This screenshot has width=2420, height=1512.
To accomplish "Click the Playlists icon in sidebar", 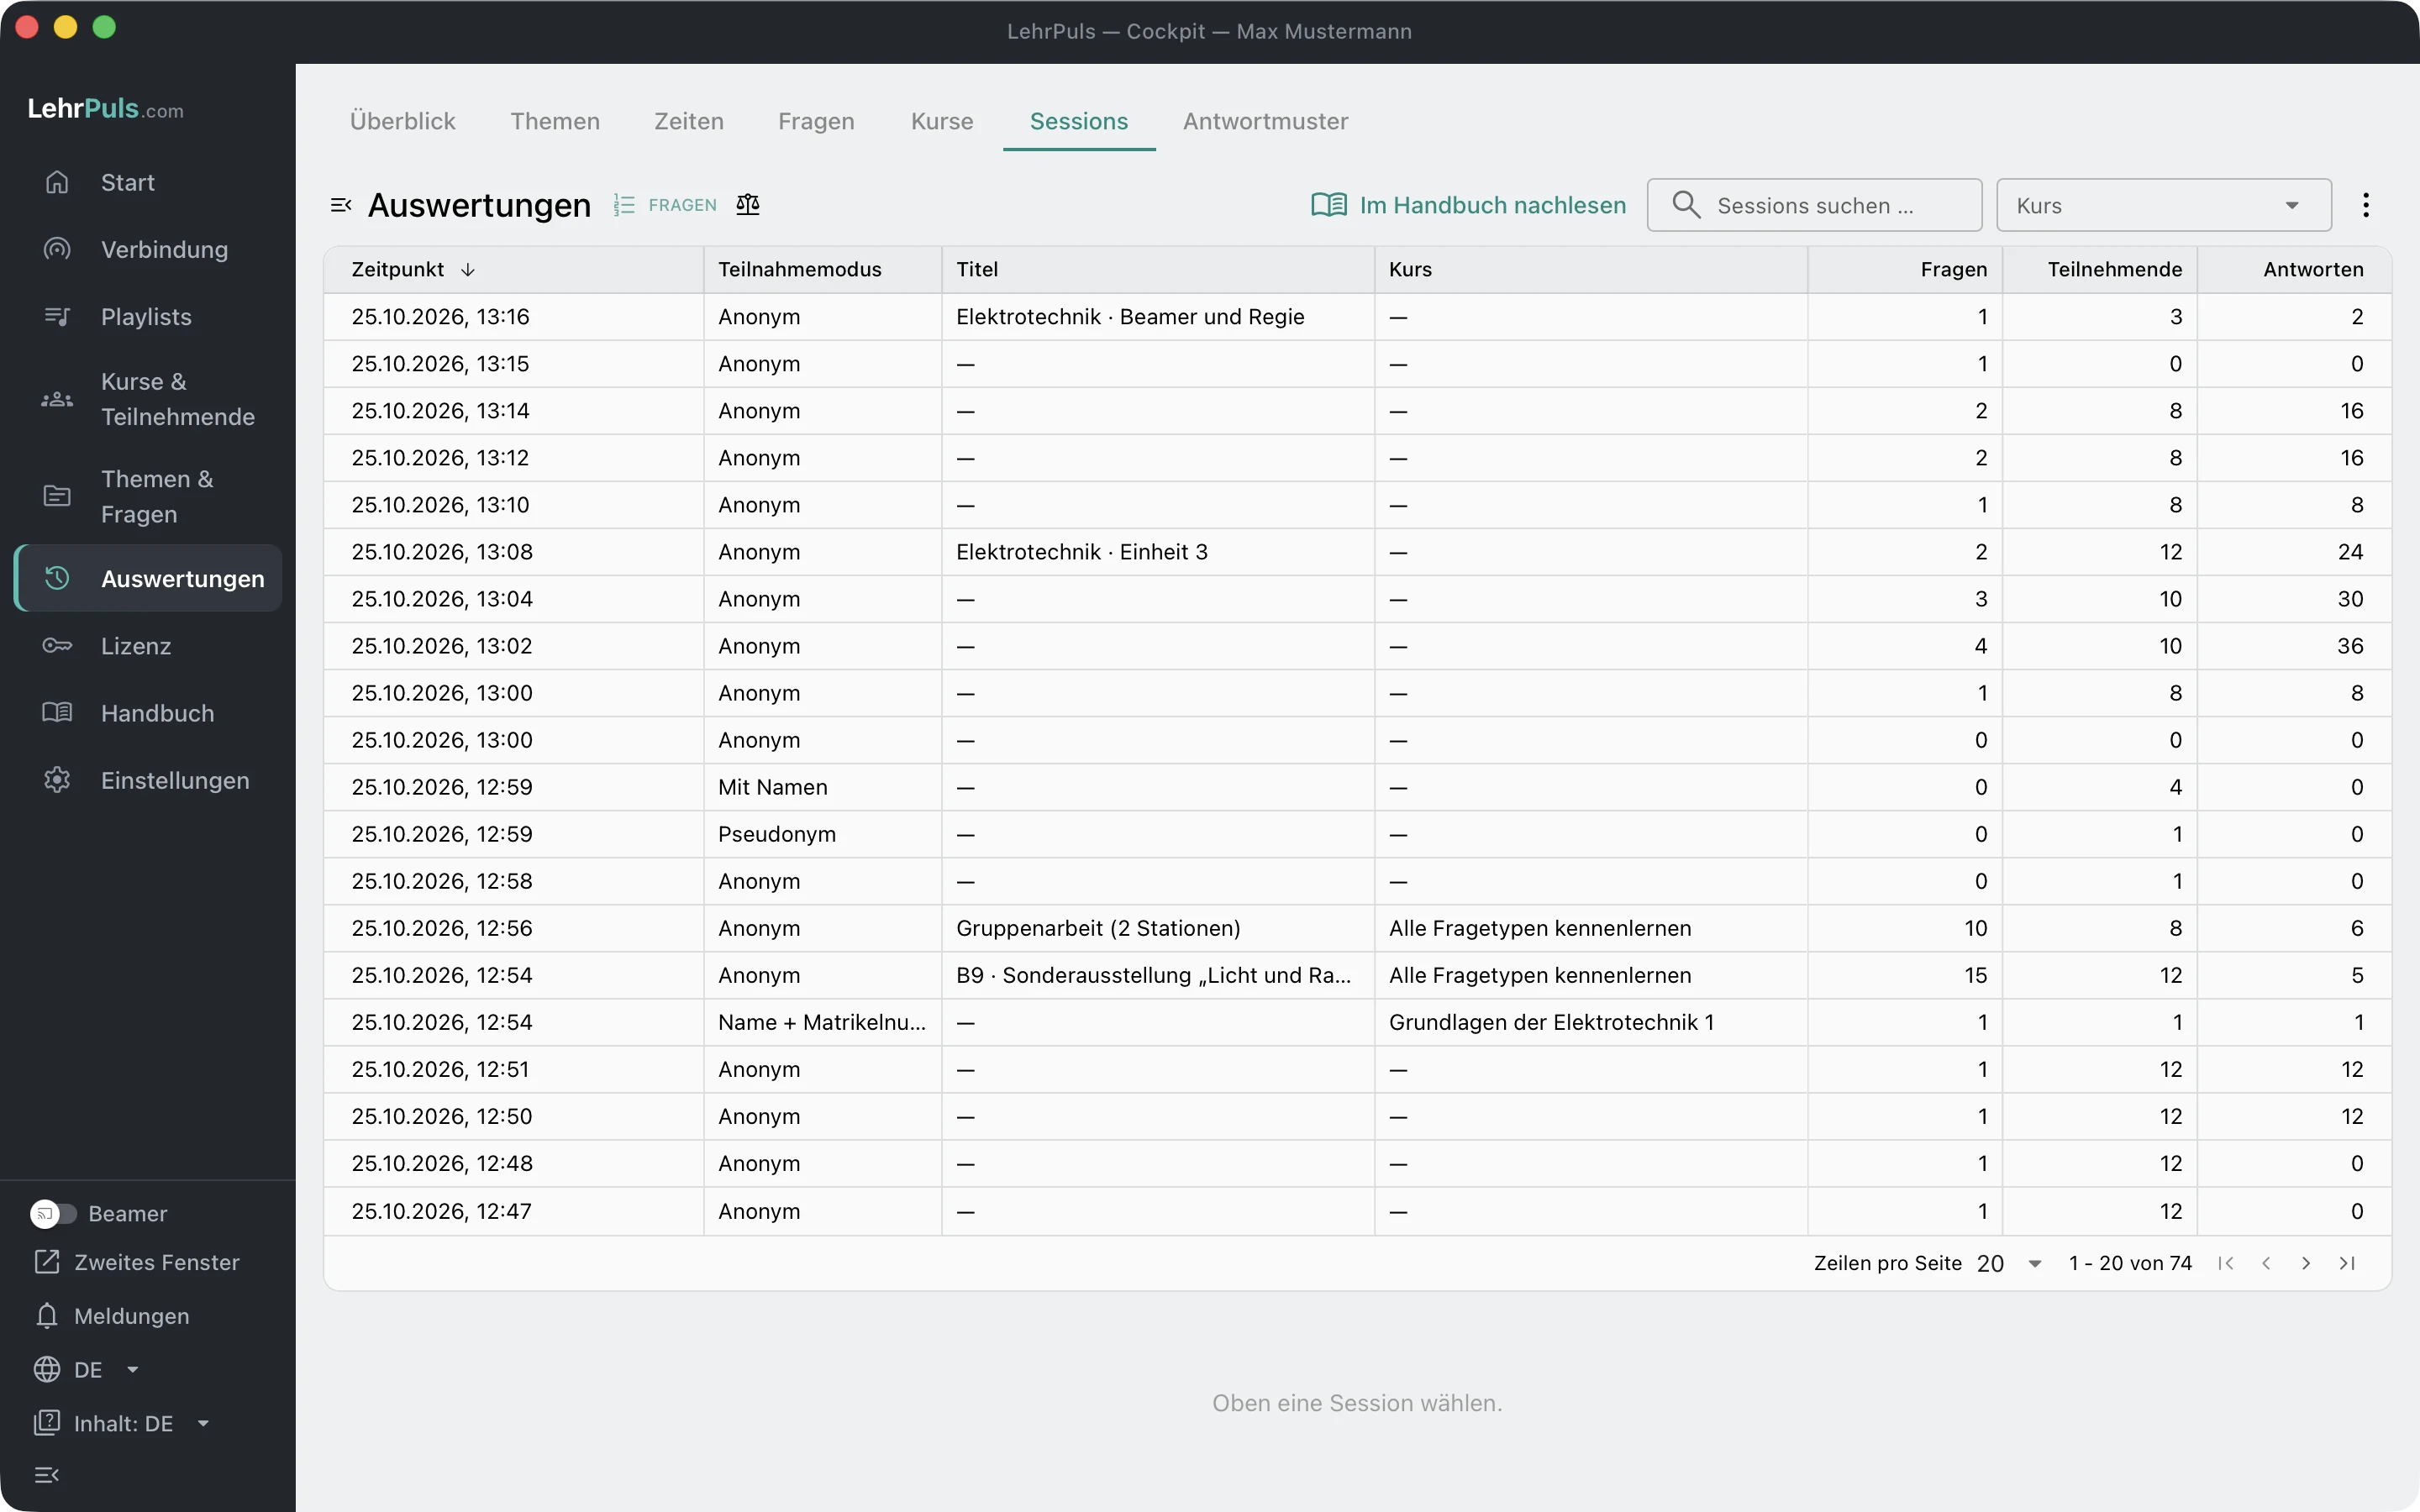I will (x=57, y=316).
